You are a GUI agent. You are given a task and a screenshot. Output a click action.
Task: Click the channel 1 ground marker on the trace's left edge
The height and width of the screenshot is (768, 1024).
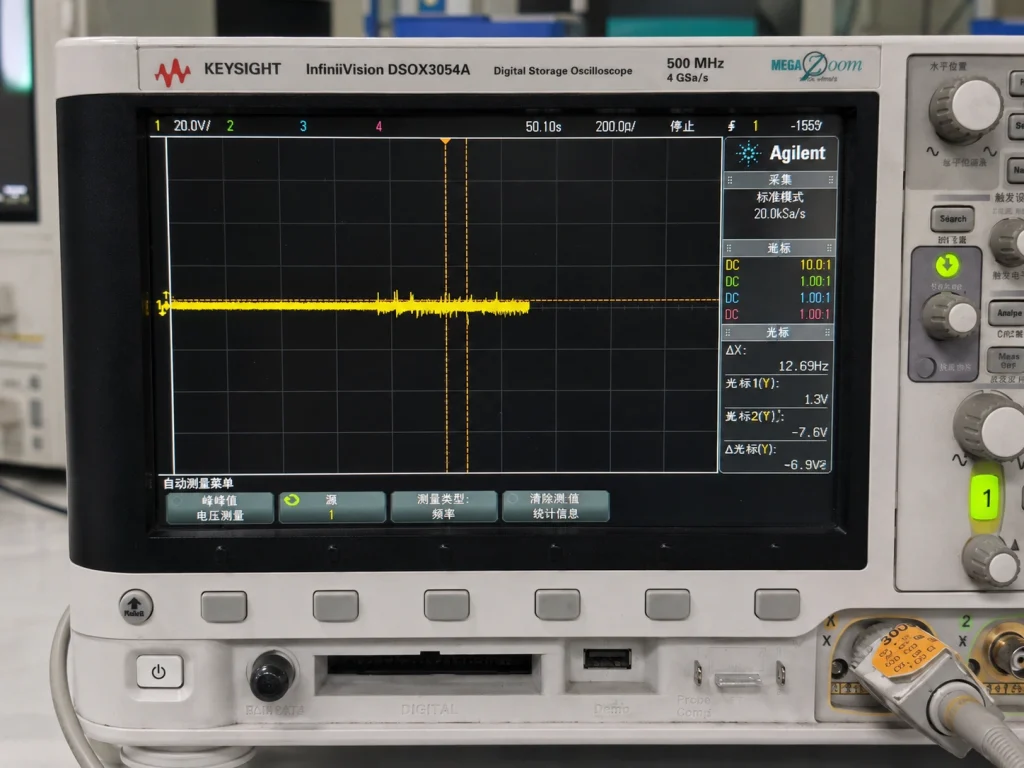(x=163, y=304)
